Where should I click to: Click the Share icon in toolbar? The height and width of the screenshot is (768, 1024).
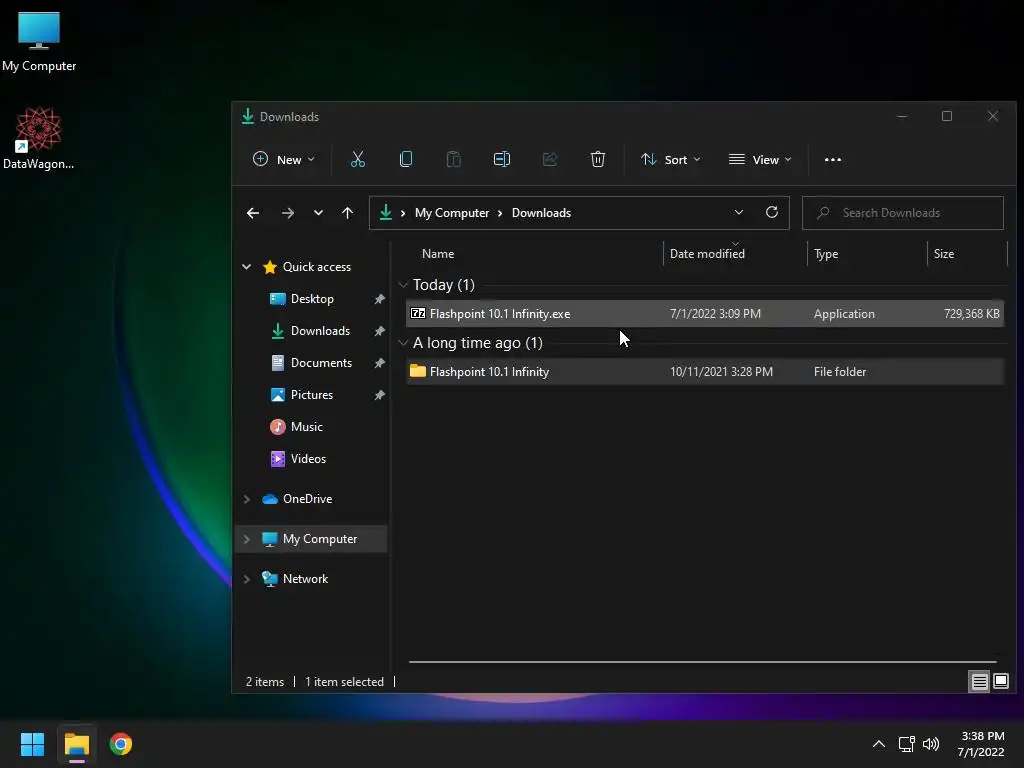550,159
